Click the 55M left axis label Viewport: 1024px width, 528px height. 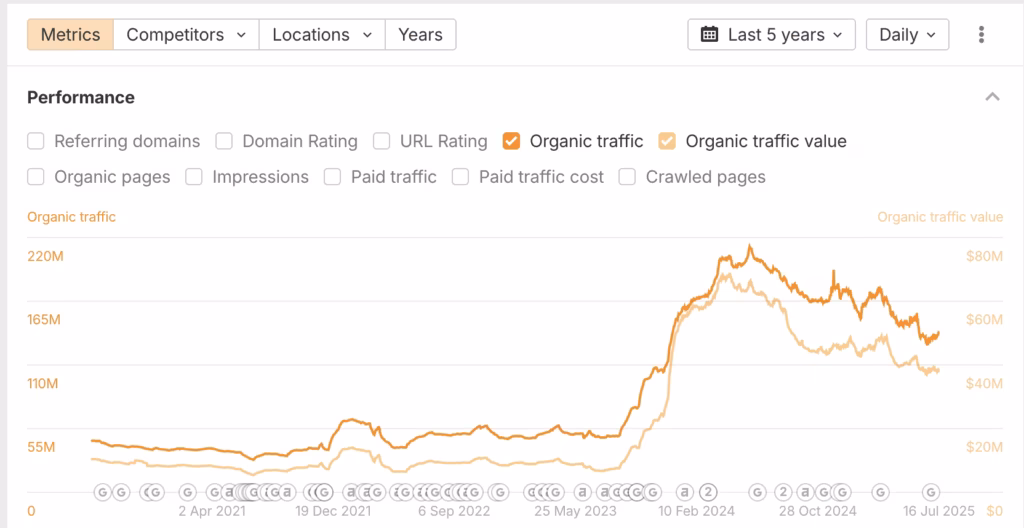[41, 448]
